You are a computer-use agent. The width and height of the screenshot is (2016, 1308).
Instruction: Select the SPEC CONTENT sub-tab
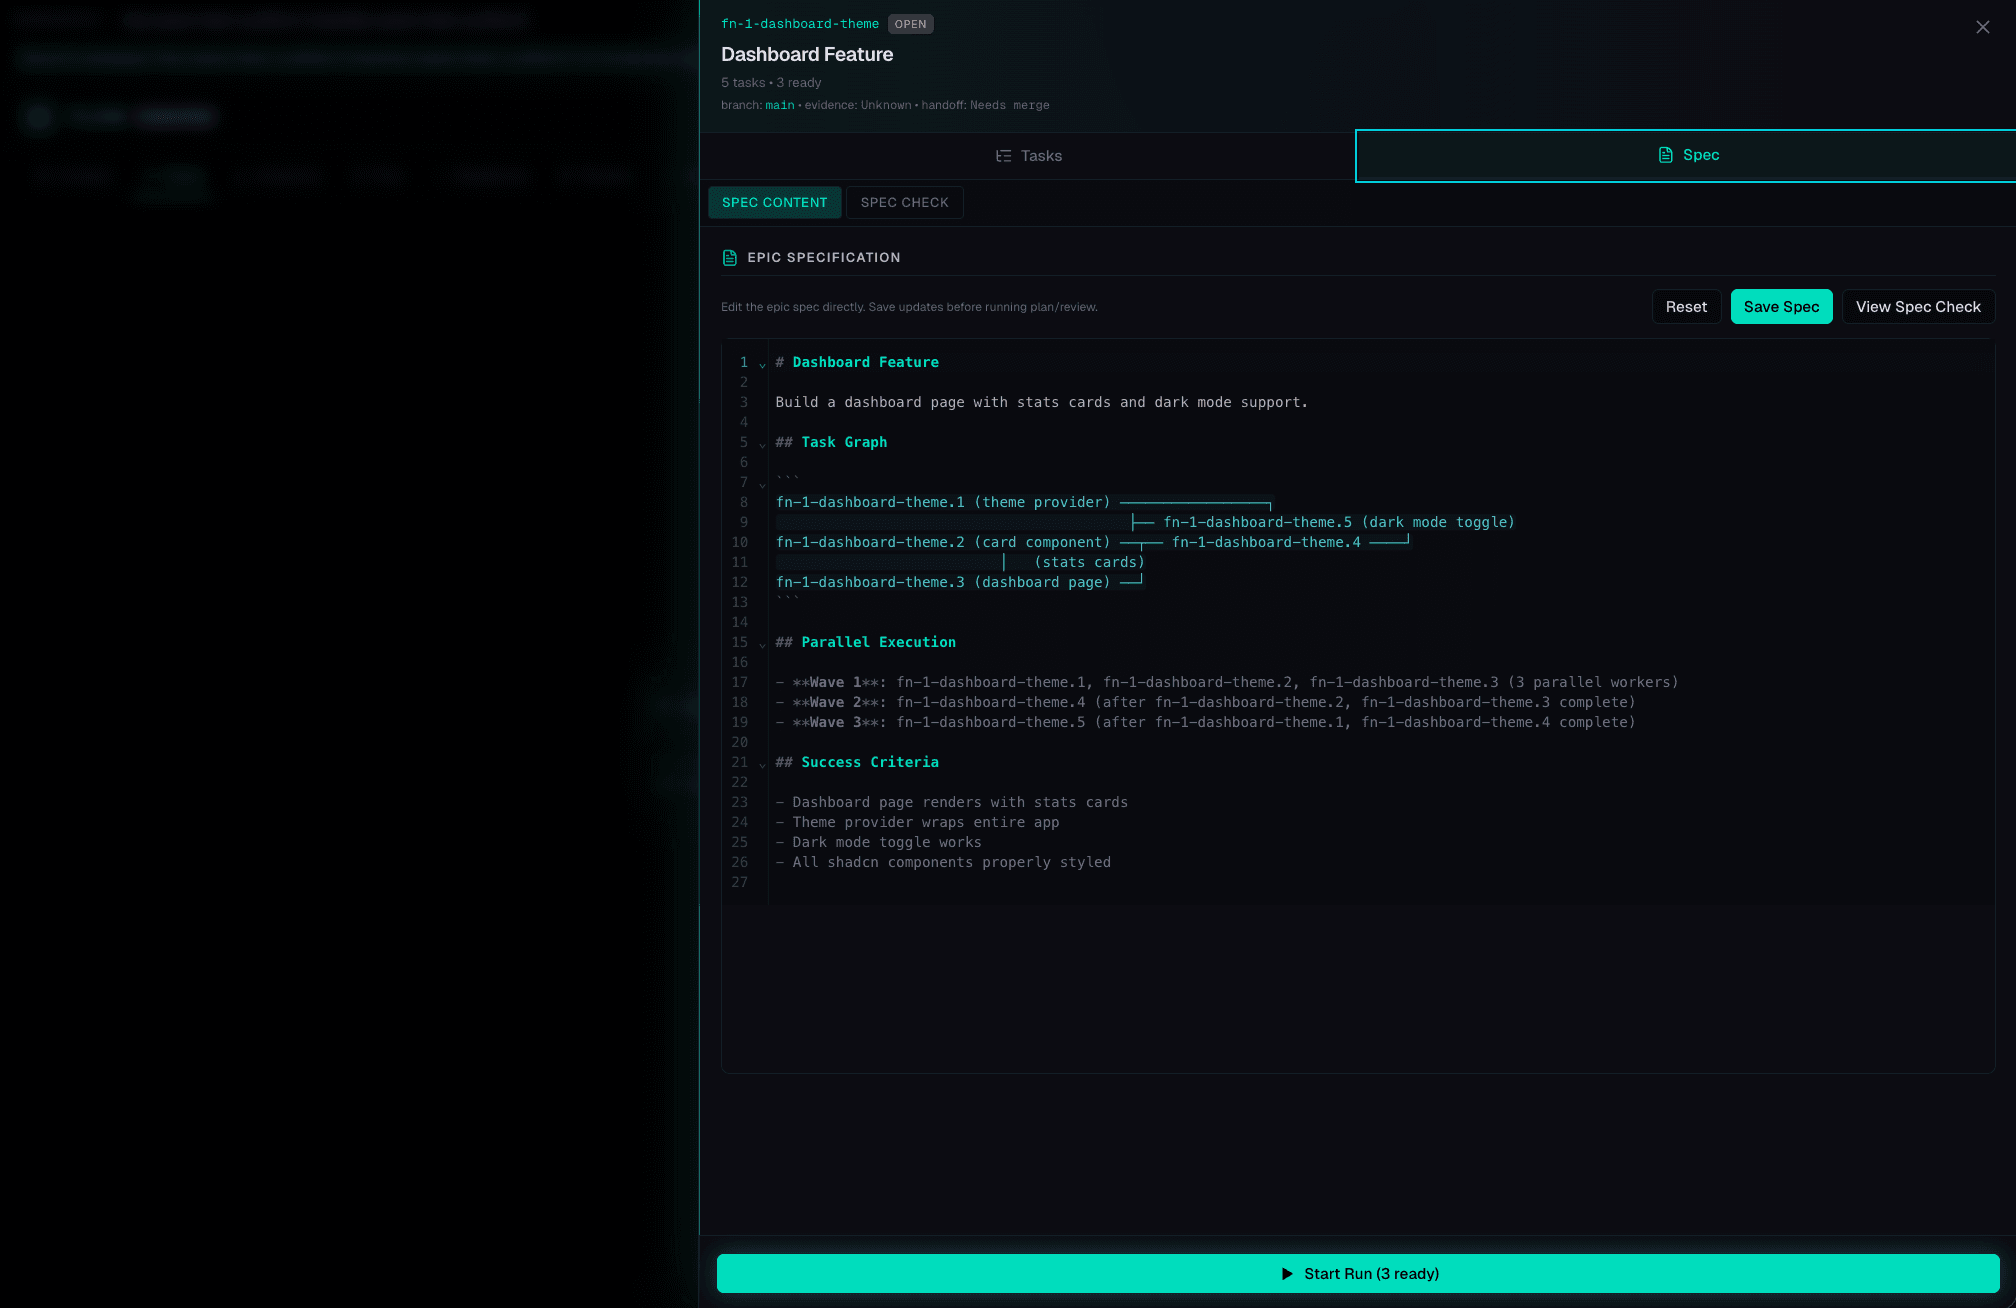pos(775,202)
